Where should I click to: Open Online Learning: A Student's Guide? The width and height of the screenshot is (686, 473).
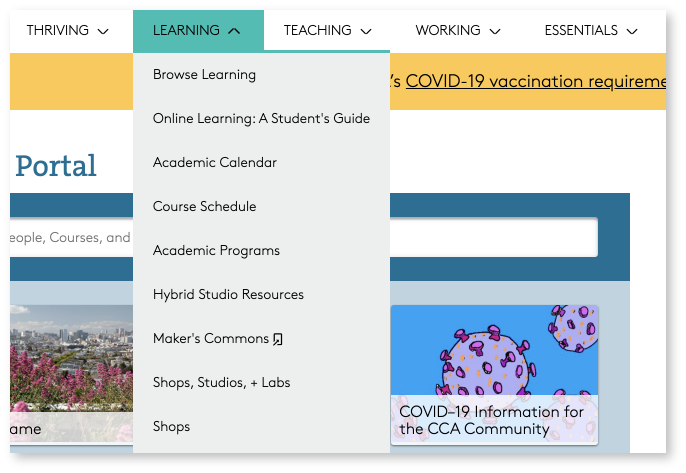coord(261,118)
